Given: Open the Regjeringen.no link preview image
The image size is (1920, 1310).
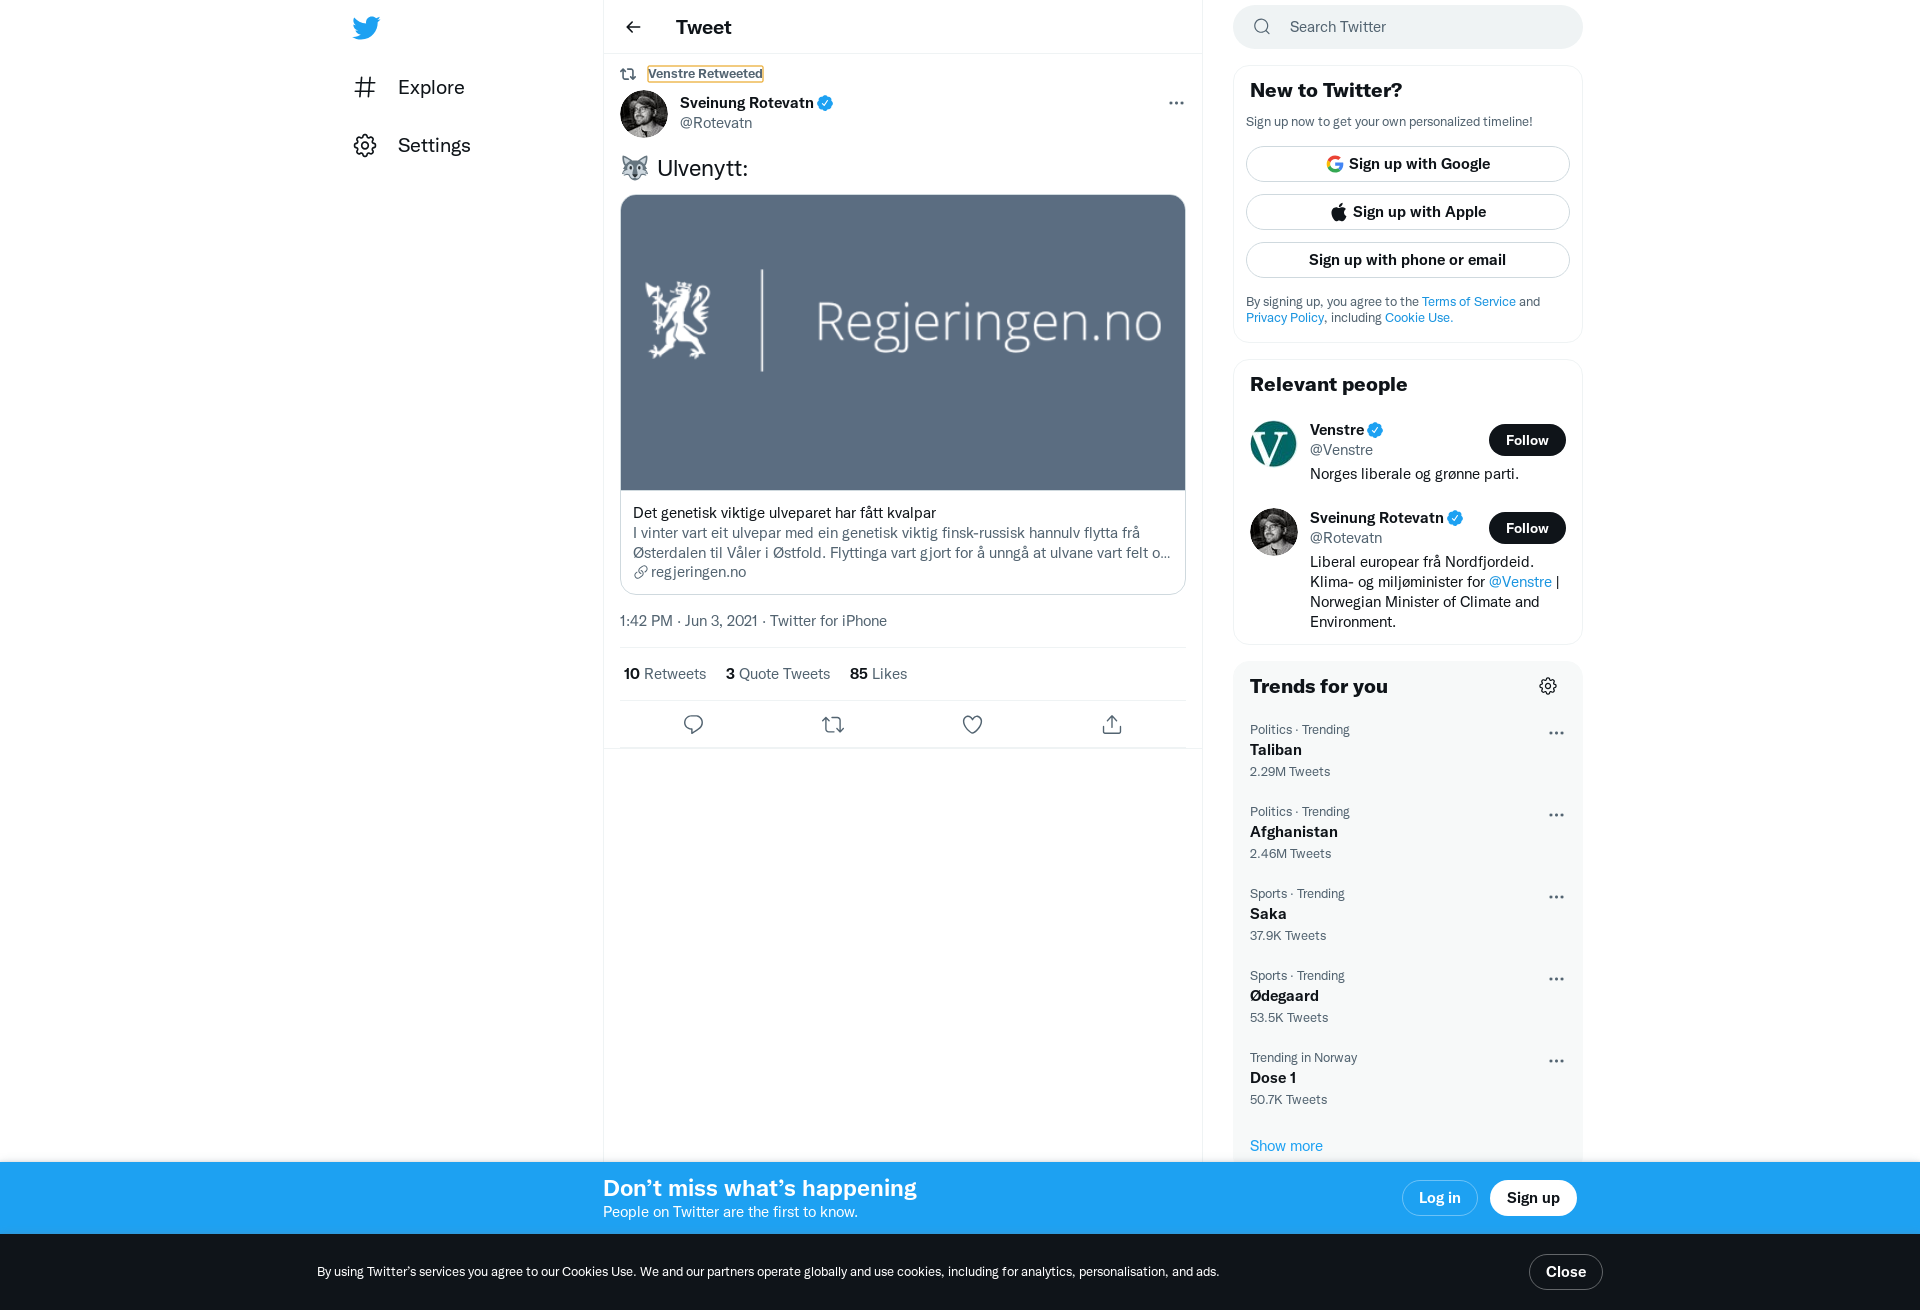Looking at the screenshot, I should tap(903, 342).
